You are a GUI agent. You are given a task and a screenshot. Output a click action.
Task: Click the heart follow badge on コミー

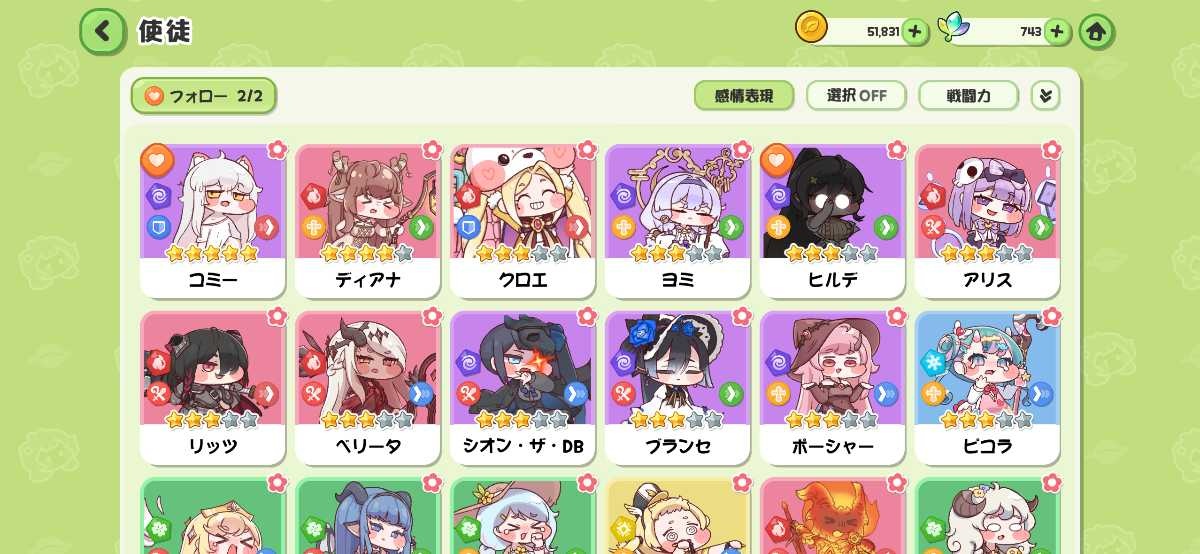click(157, 160)
